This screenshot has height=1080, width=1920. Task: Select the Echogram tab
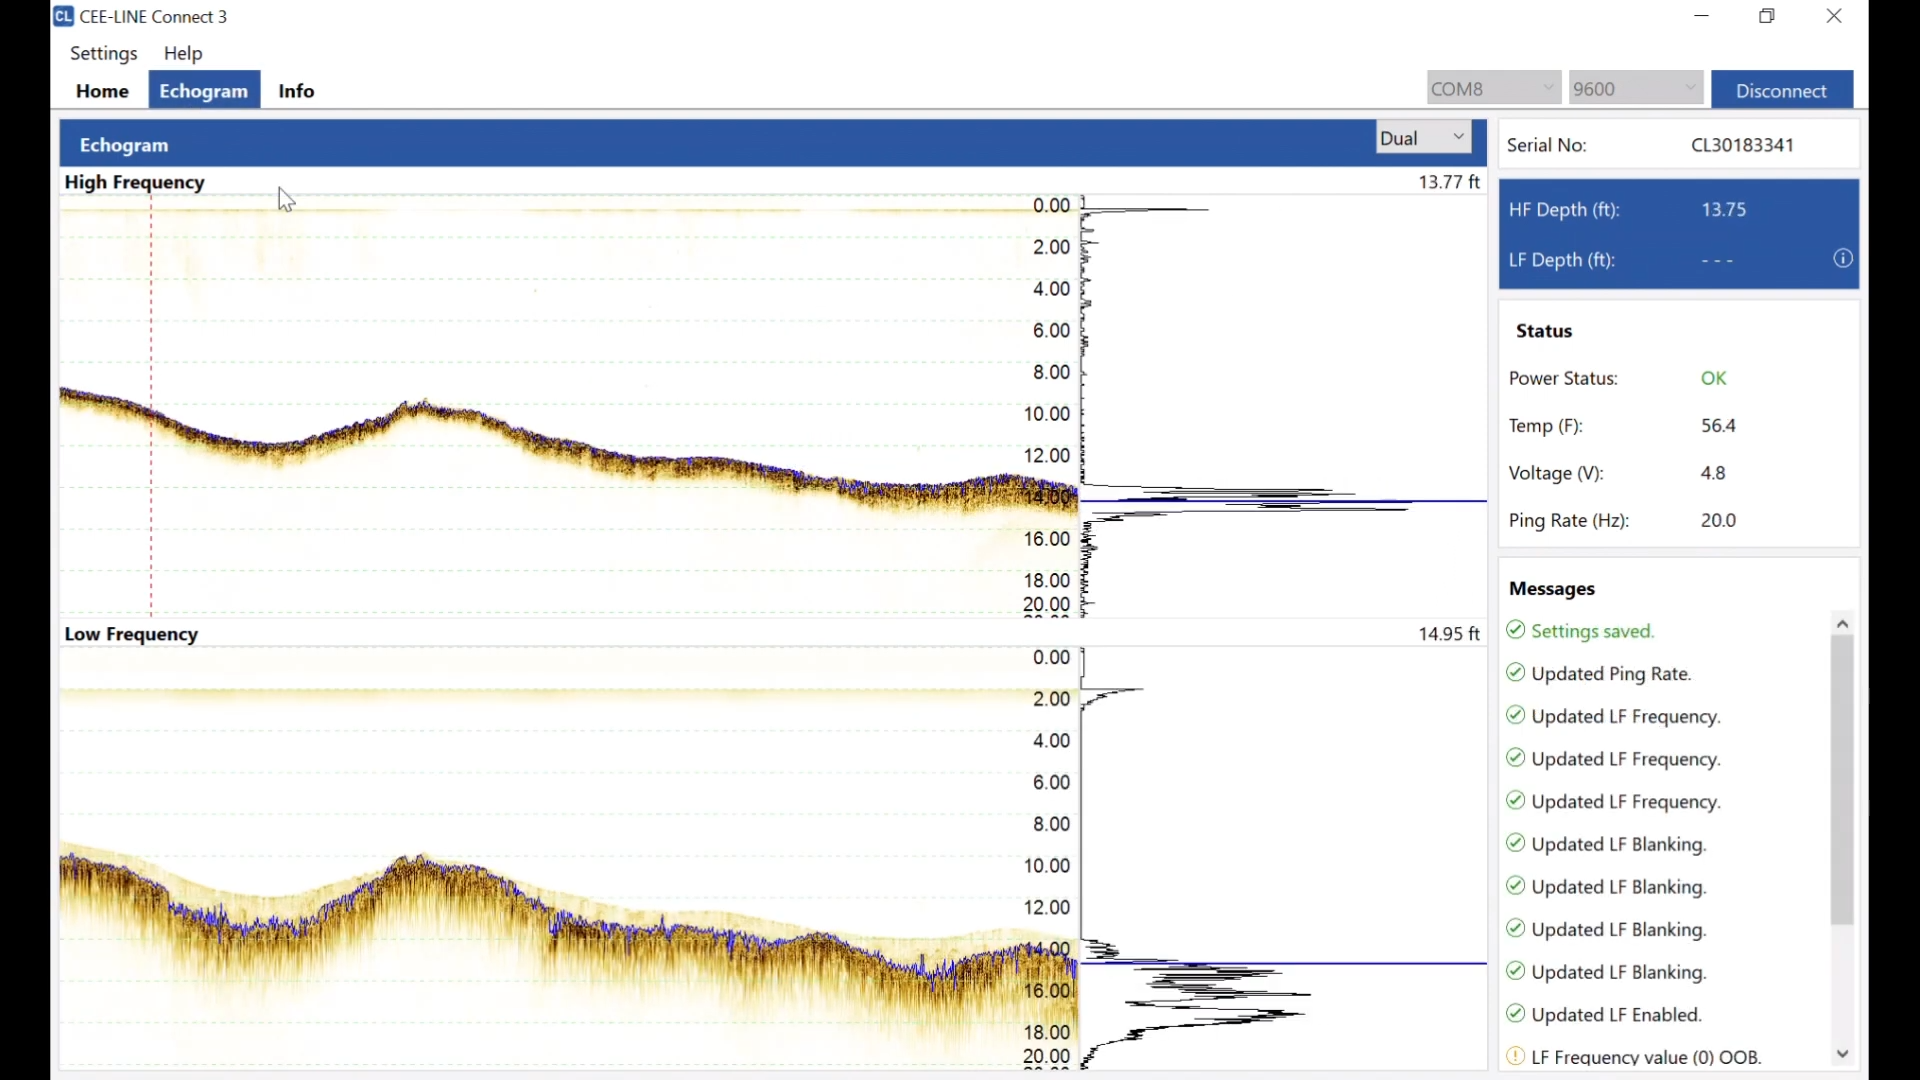point(204,91)
